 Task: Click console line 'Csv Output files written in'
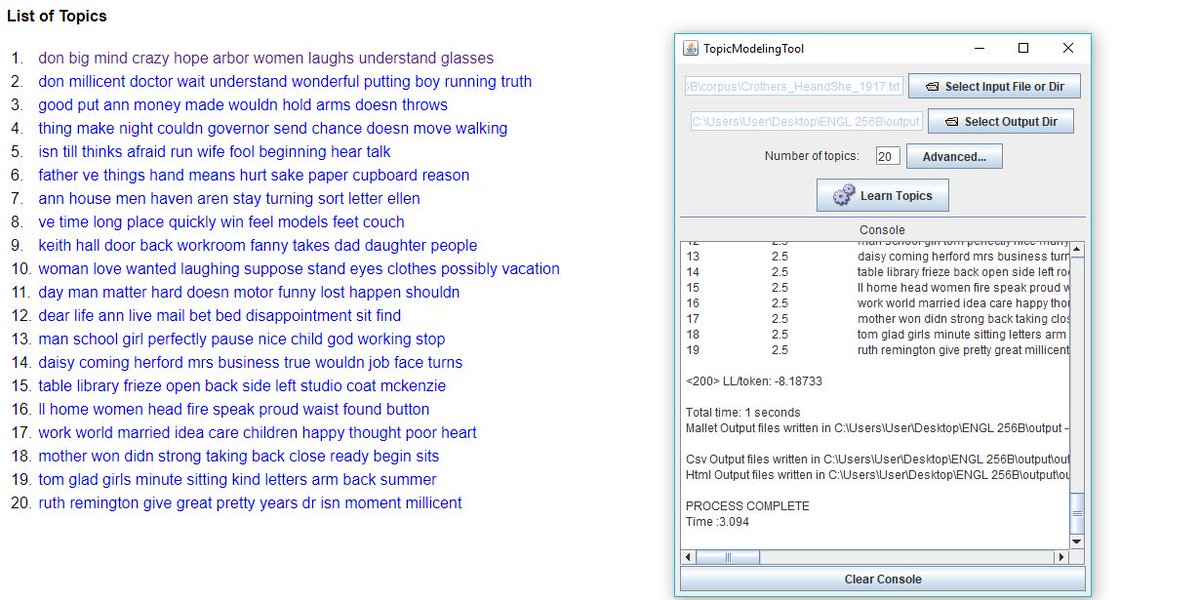pos(877,459)
